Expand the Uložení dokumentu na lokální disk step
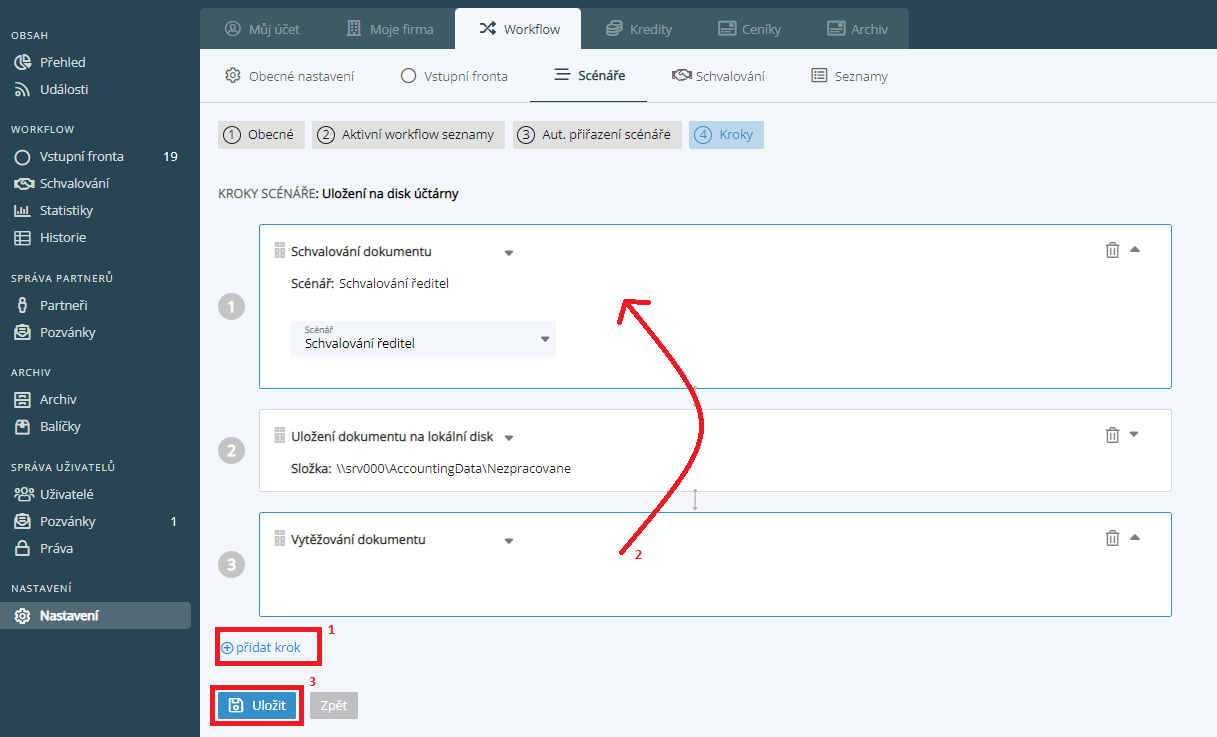Viewport: 1217px width, 737px height. (1134, 435)
